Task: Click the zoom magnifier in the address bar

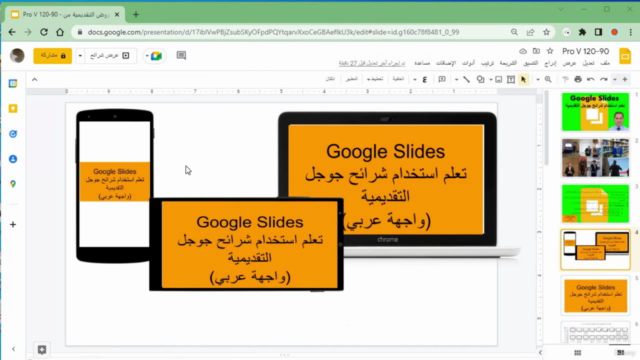Action: click(x=514, y=32)
